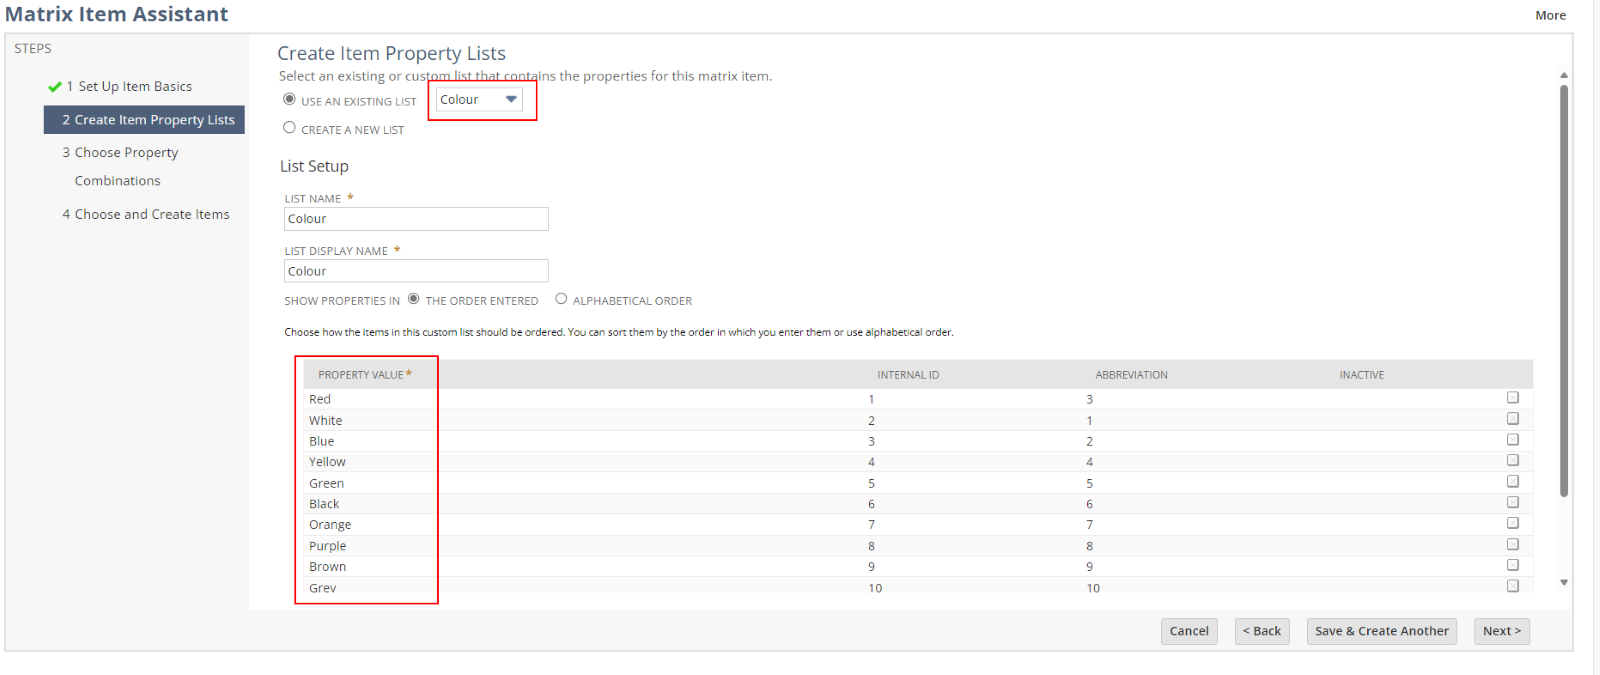
Task: Toggle Inactive checkbox in Brown row
Action: click(1512, 565)
